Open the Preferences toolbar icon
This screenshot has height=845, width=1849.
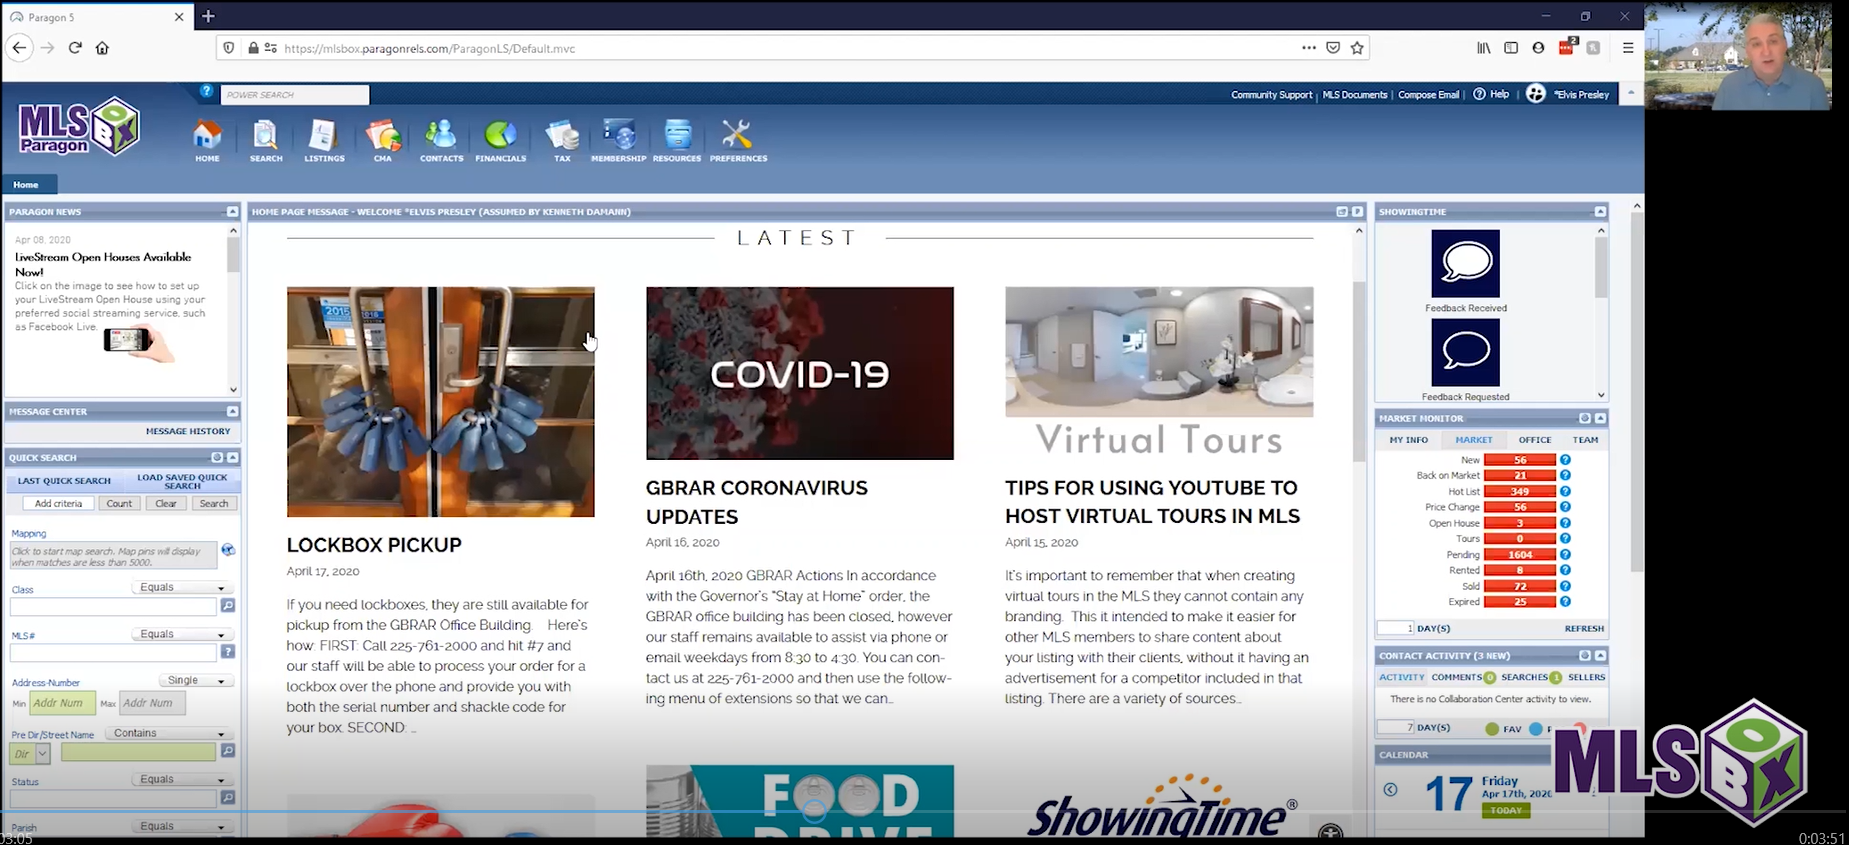coord(738,141)
